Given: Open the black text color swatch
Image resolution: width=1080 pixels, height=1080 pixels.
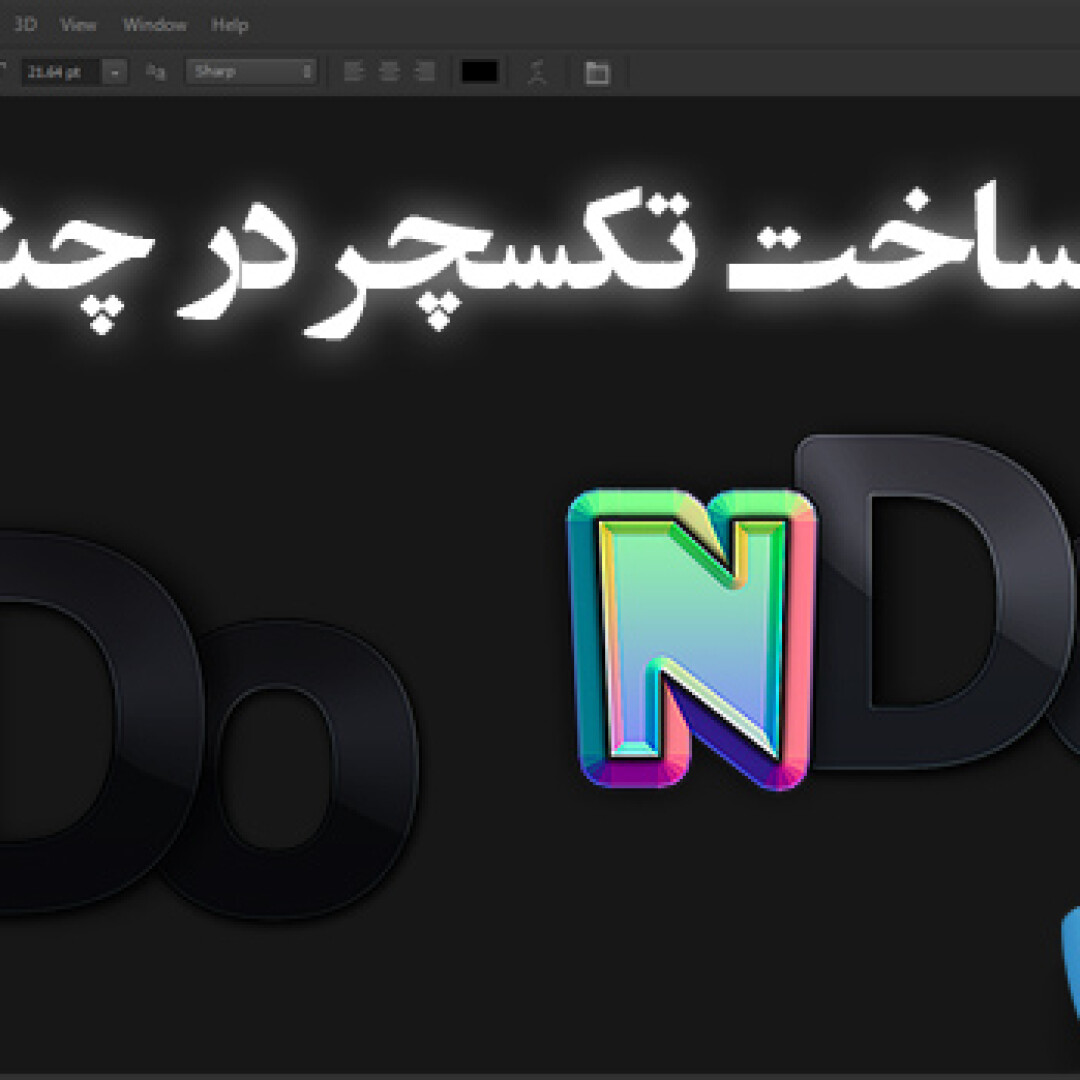Looking at the screenshot, I should tap(479, 72).
